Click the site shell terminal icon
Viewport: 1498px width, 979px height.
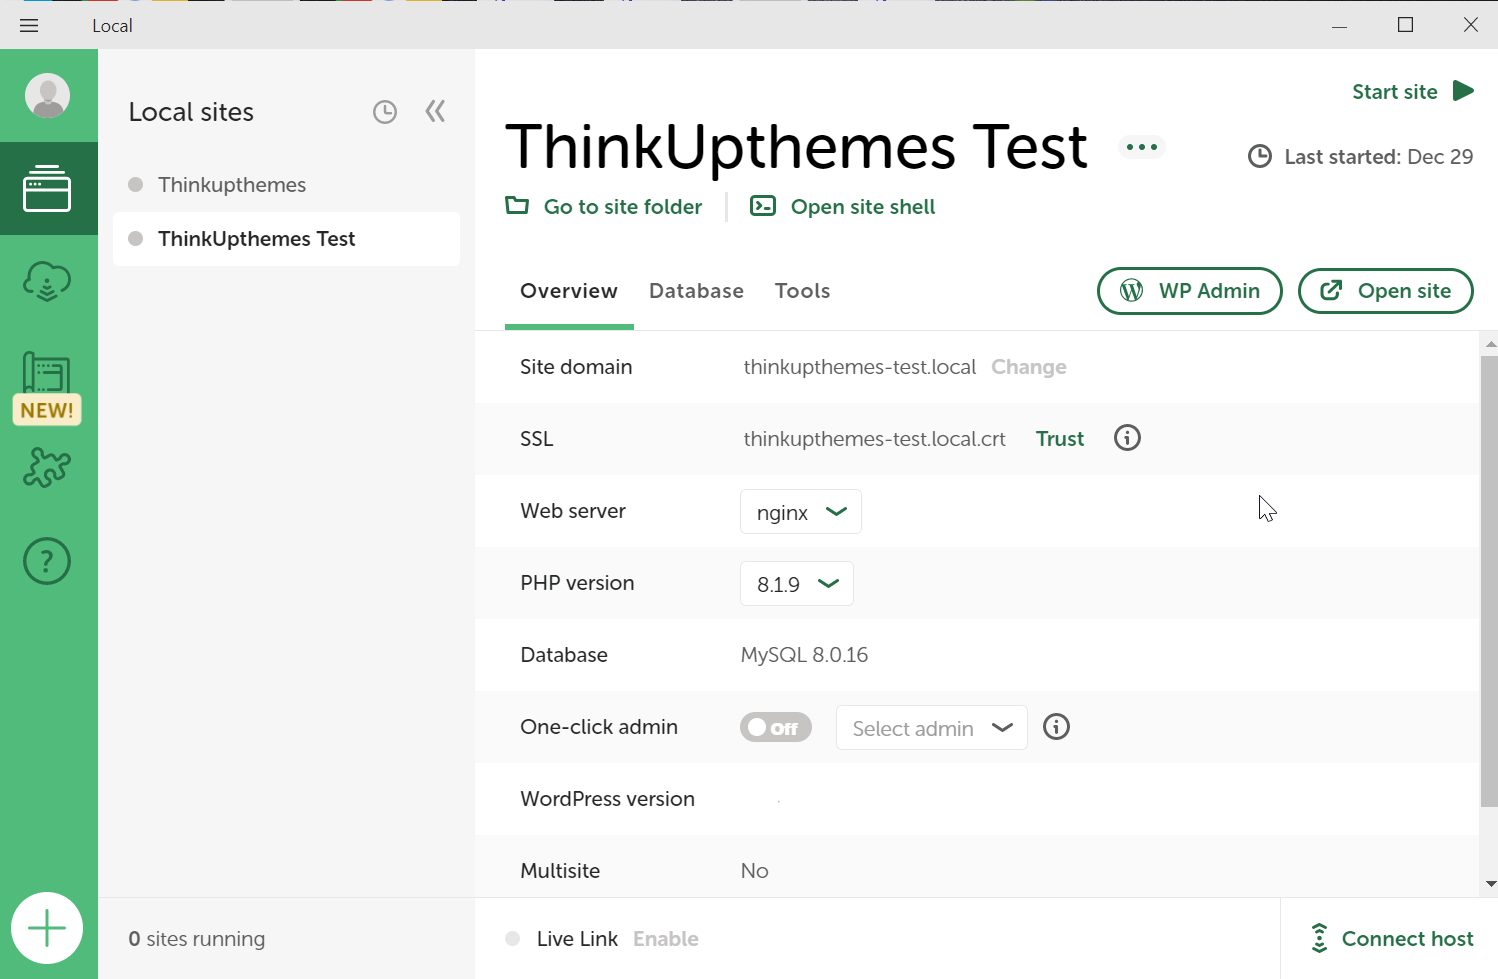coord(763,206)
